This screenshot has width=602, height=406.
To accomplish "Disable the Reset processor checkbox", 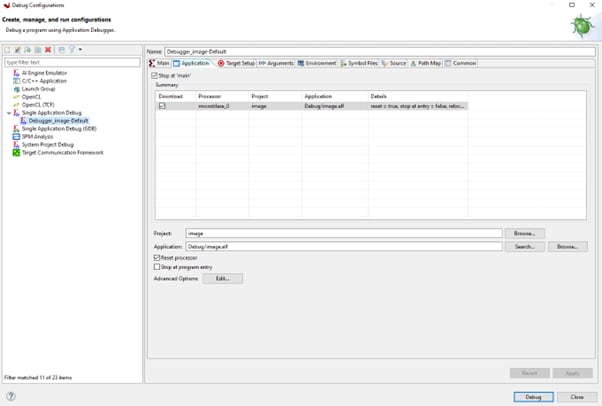I will tap(157, 258).
